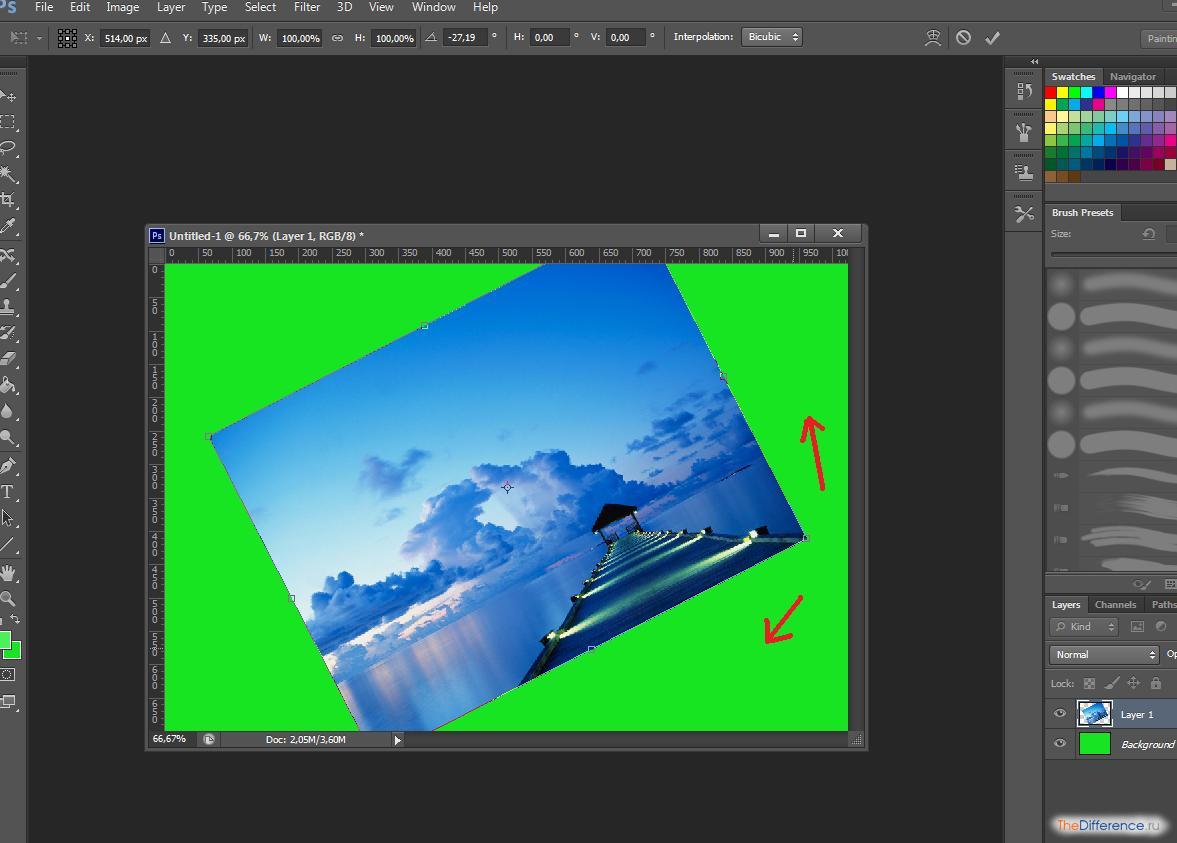
Task: Select the Paint Bucket tool
Action: pyautogui.click(x=8, y=386)
